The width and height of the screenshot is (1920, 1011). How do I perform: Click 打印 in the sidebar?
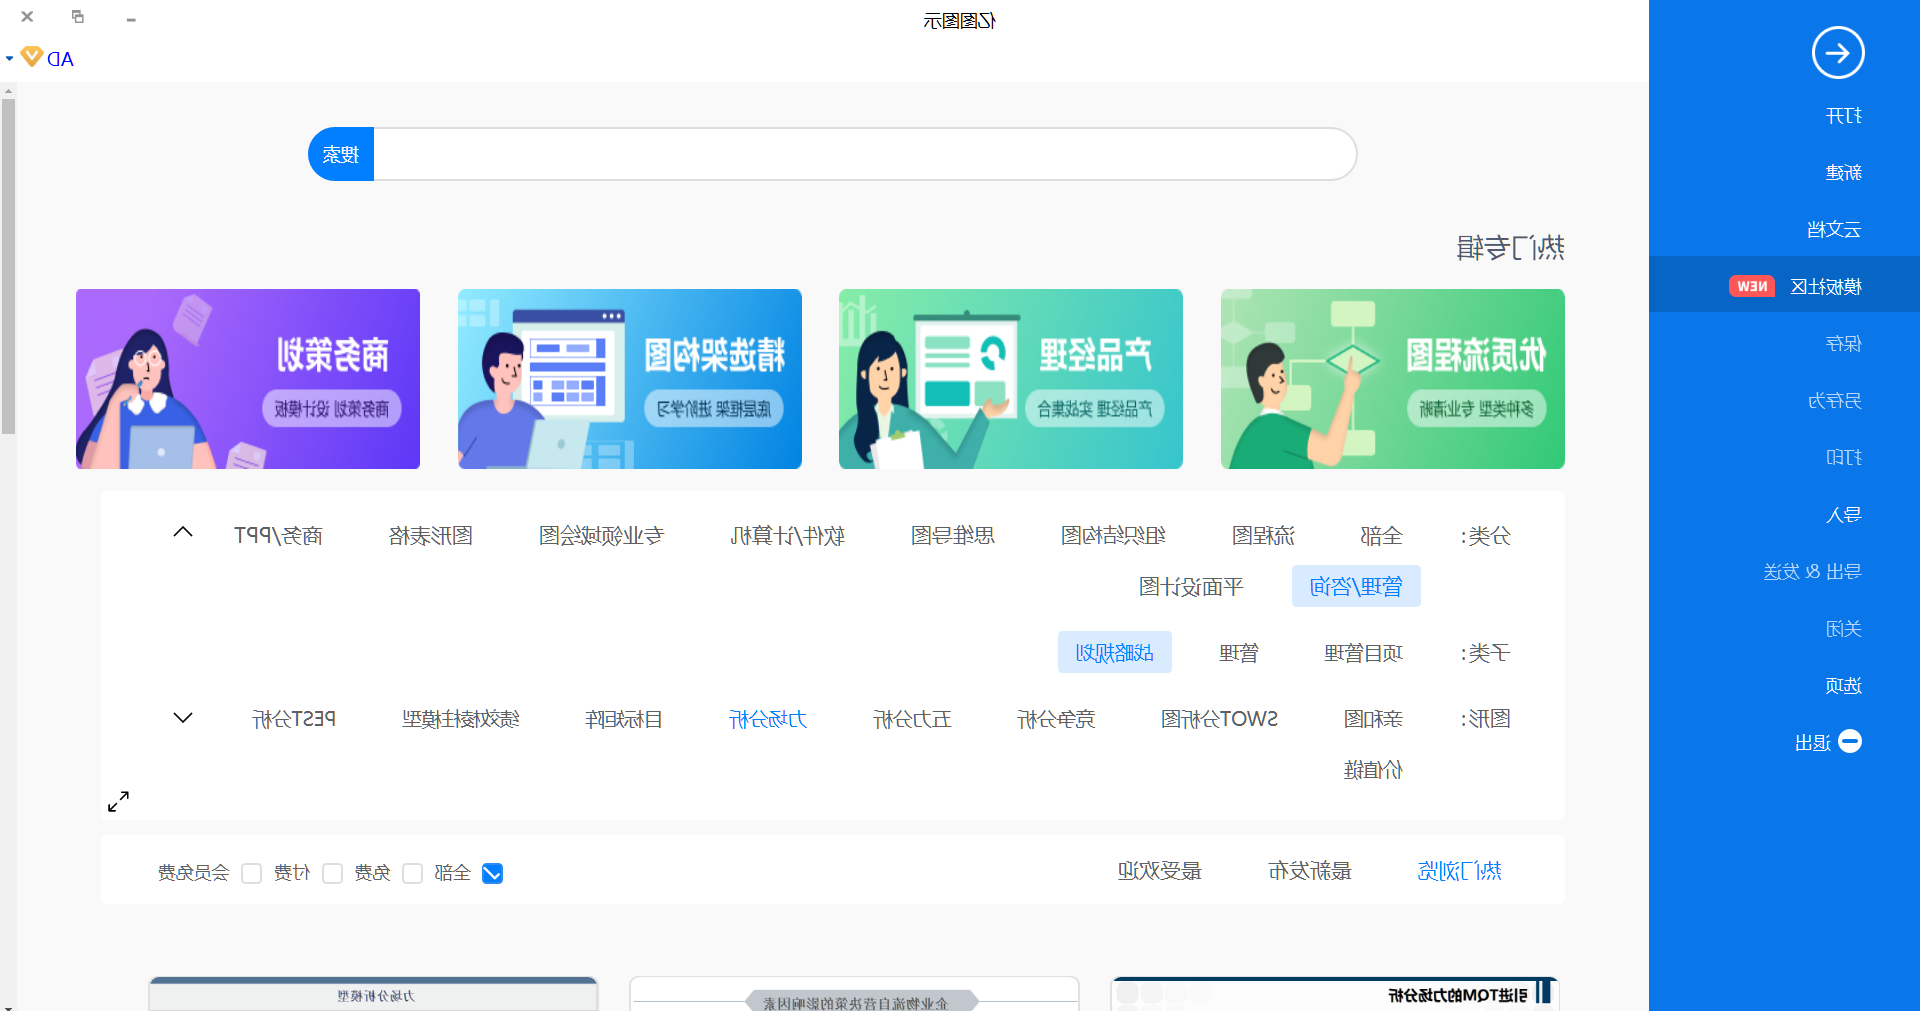1843,458
